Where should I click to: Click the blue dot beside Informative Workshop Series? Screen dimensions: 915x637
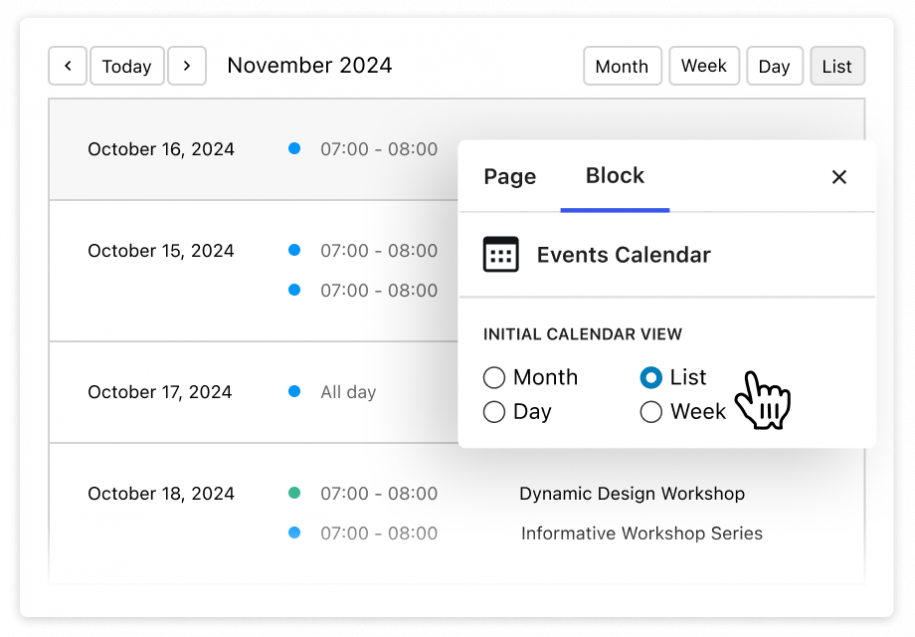click(294, 533)
